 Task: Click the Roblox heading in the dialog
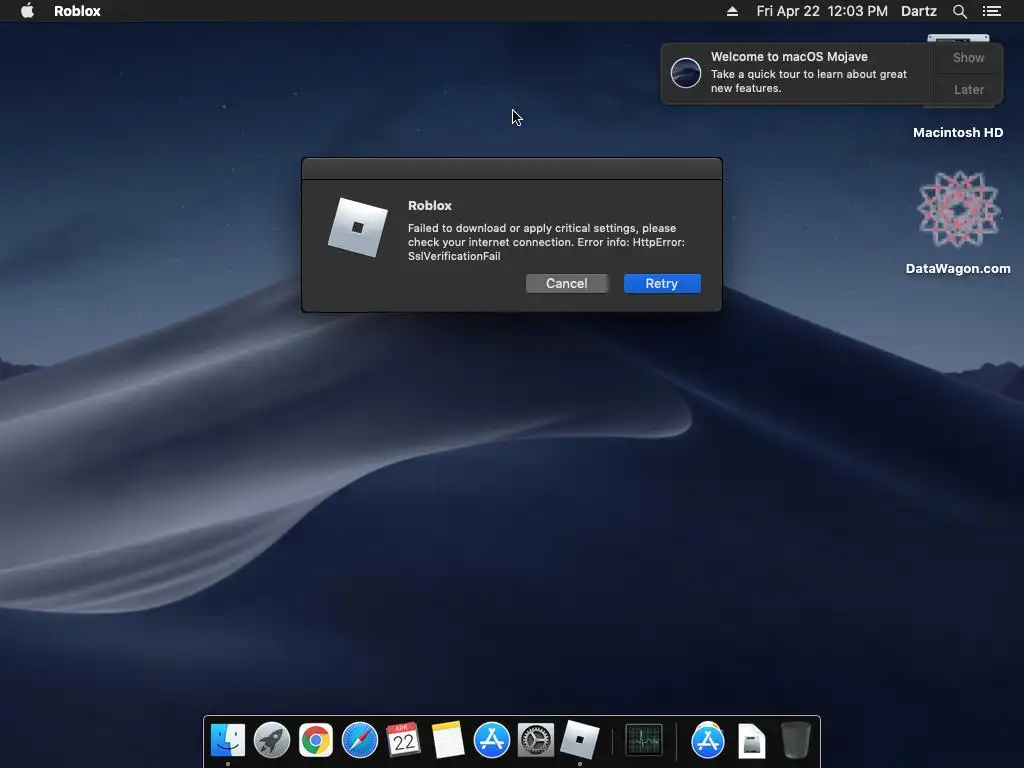430,205
